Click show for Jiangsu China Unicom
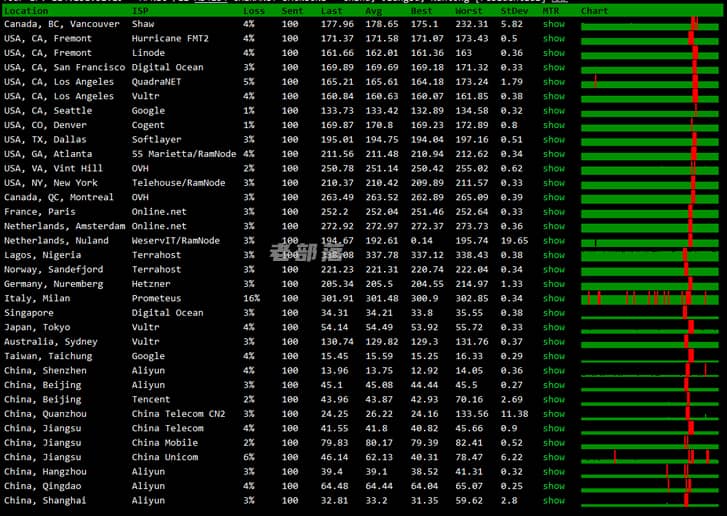Image resolution: width=727 pixels, height=516 pixels. coord(554,457)
